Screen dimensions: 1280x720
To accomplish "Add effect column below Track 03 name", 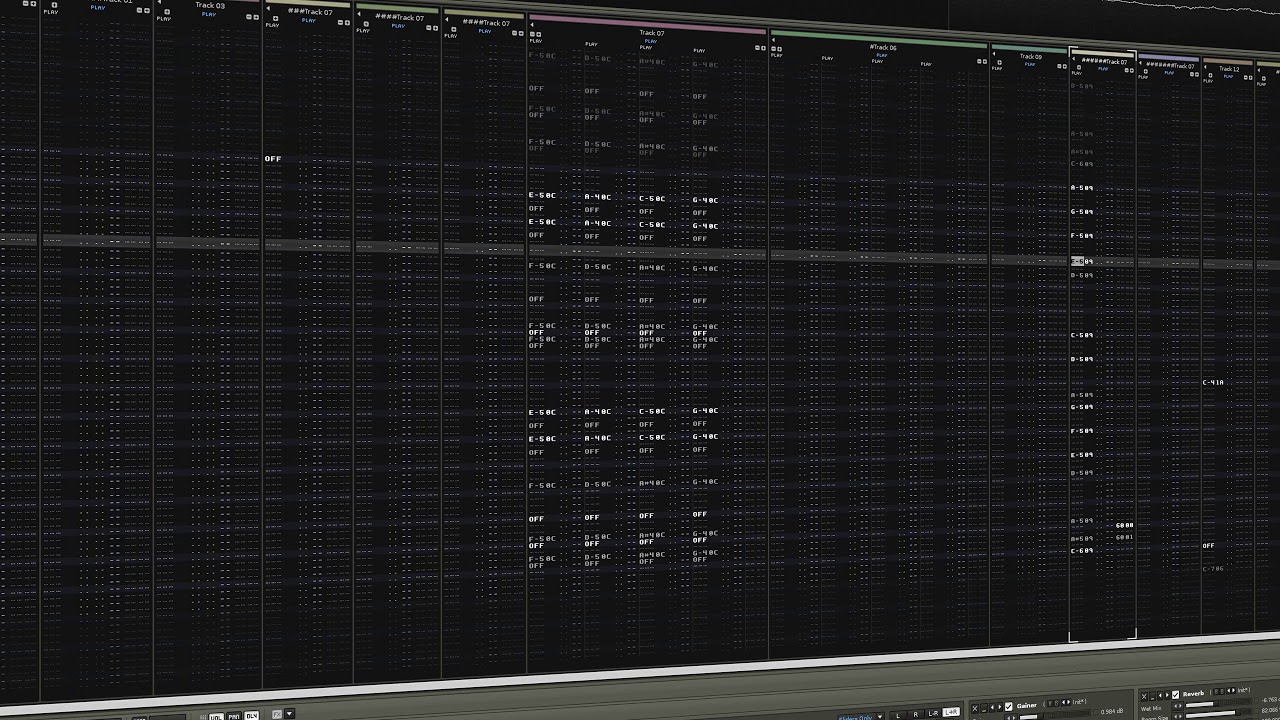I will coord(167,12).
